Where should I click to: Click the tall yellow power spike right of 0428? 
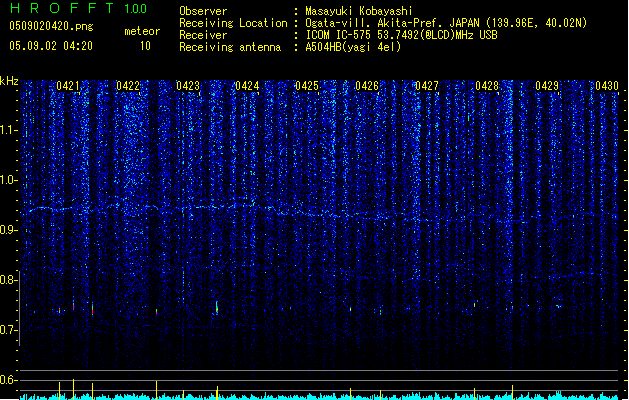(x=512, y=392)
